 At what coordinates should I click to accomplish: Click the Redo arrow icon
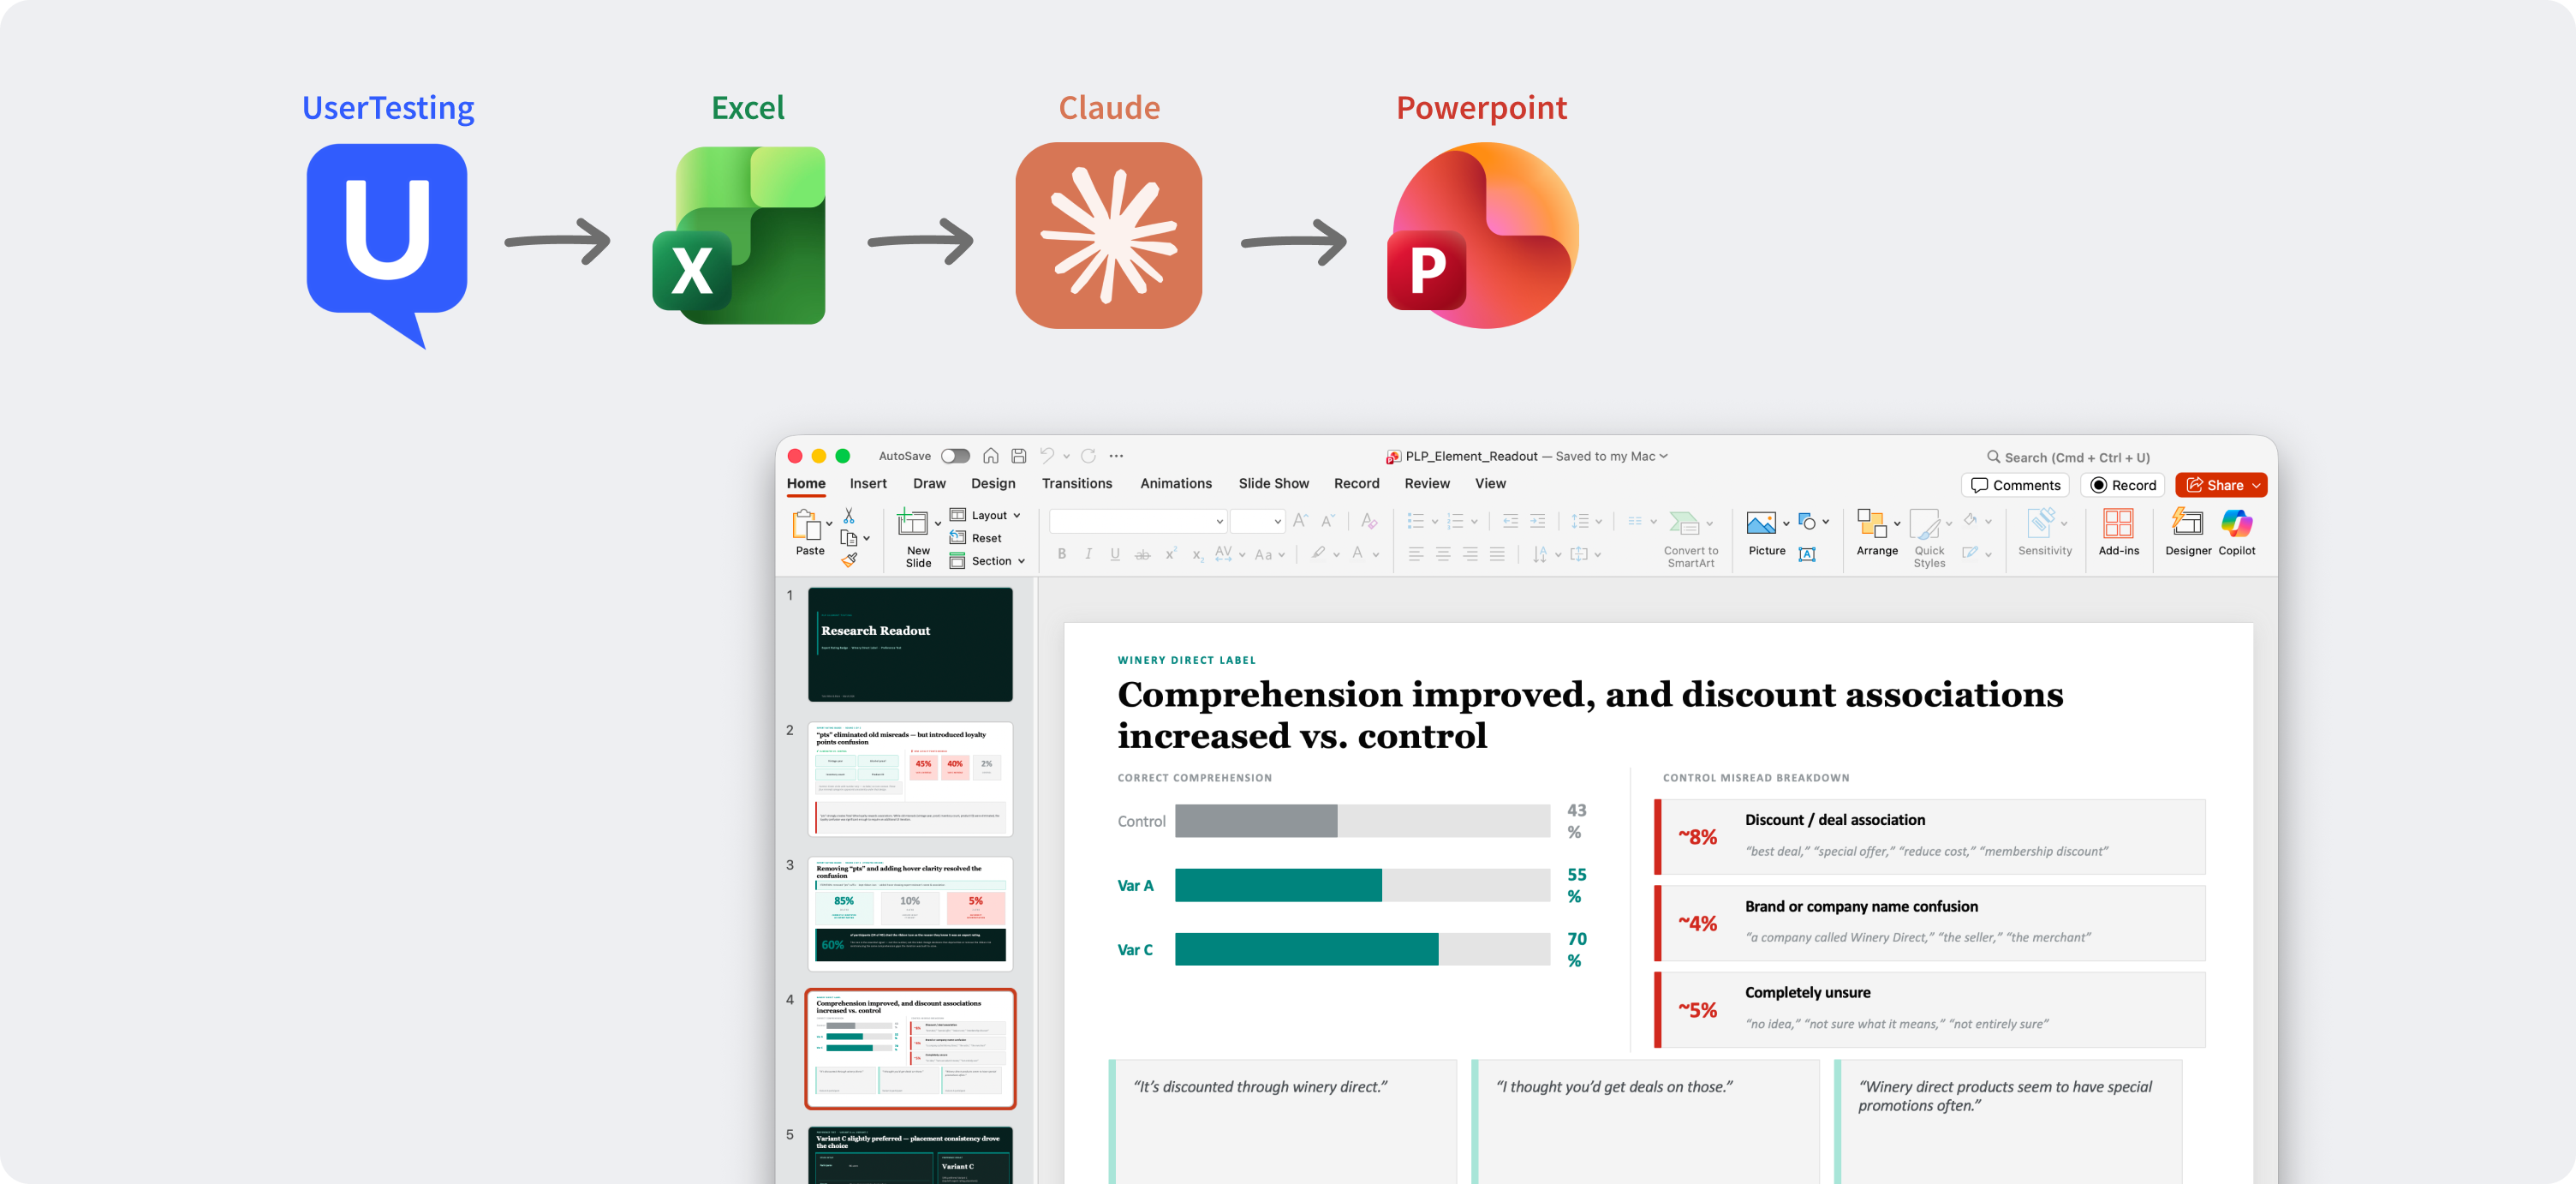tap(1088, 456)
